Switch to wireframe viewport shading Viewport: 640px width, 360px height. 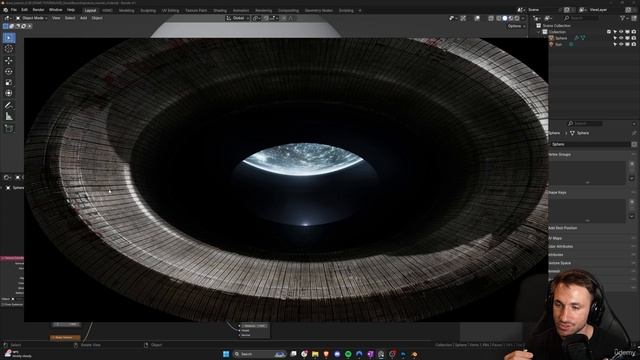pyautogui.click(x=499, y=18)
